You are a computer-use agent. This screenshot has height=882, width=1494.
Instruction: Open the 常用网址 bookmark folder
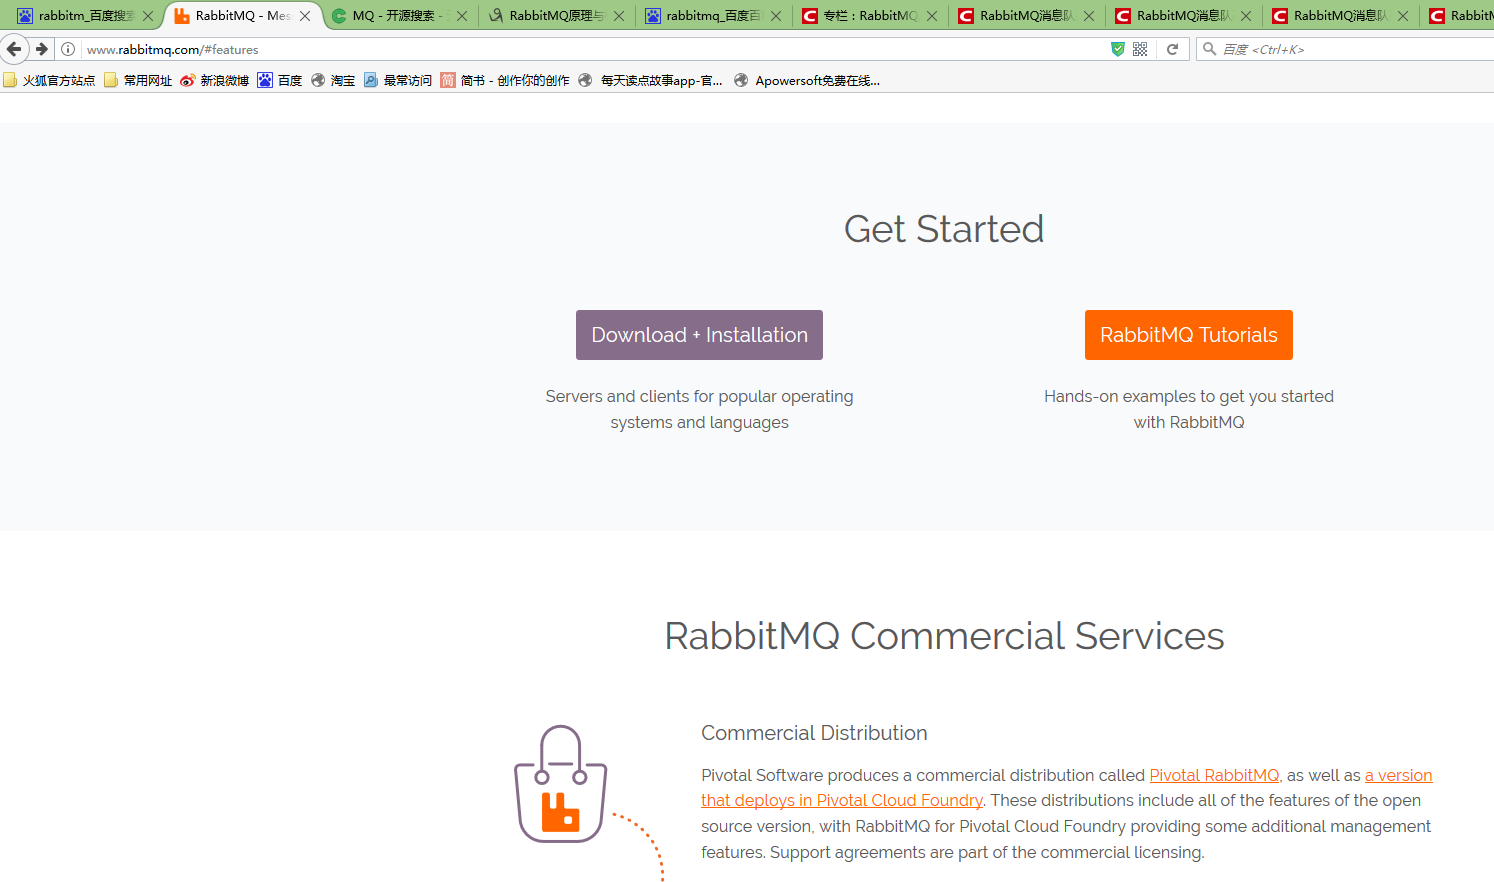[138, 80]
